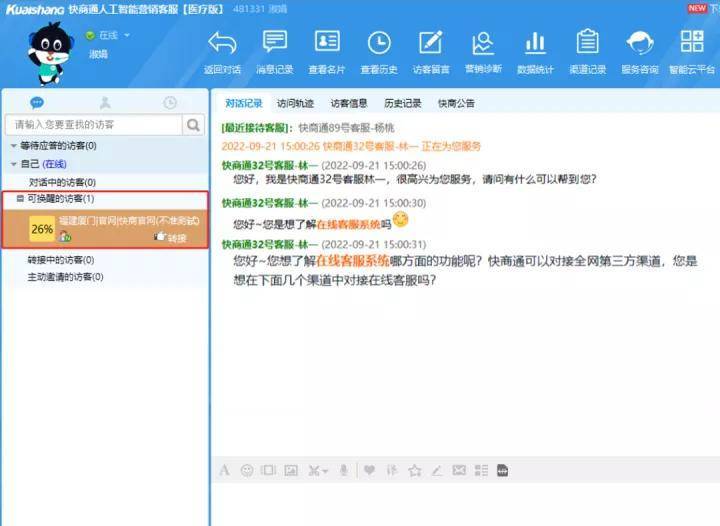The image size is (720, 526).
Task: Click the envelope mail icon in toolbar
Action: (459, 470)
